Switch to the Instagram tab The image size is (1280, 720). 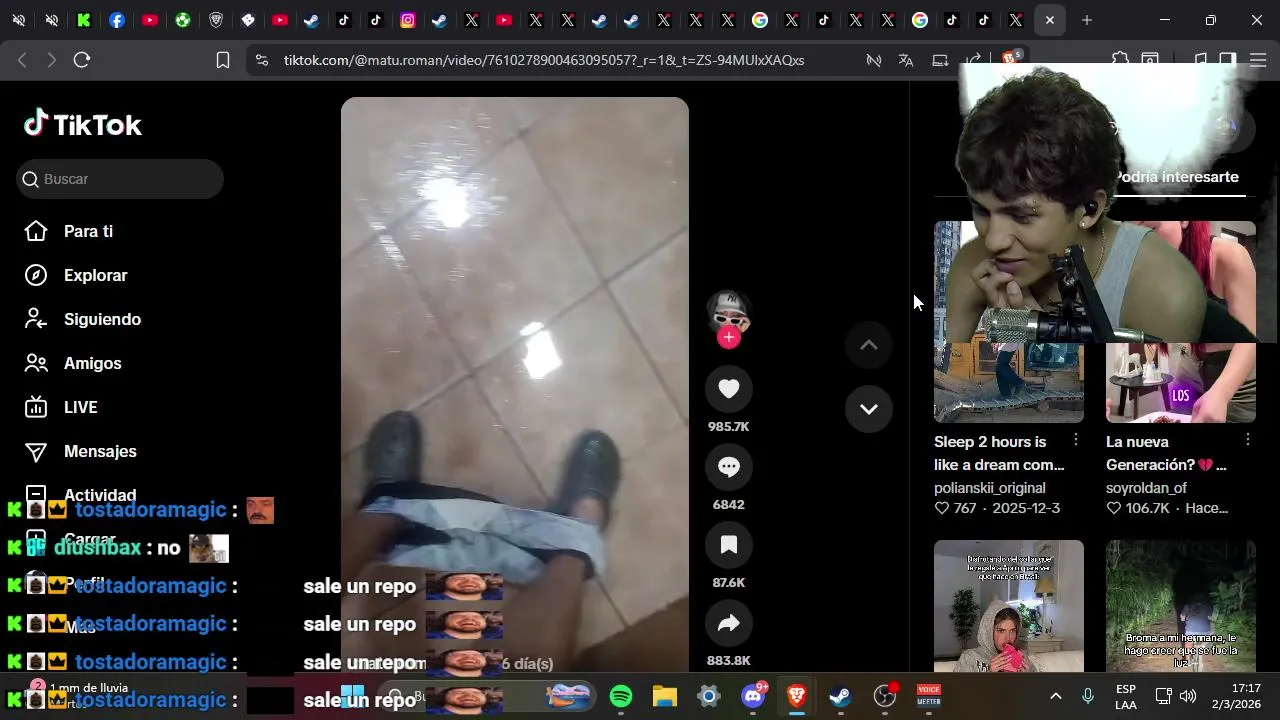pos(408,20)
